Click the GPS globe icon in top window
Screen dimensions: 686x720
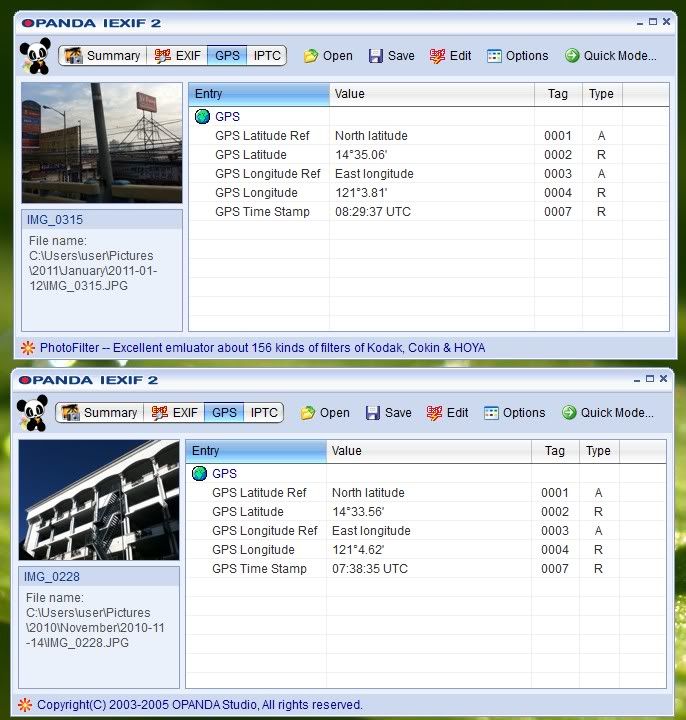point(202,117)
